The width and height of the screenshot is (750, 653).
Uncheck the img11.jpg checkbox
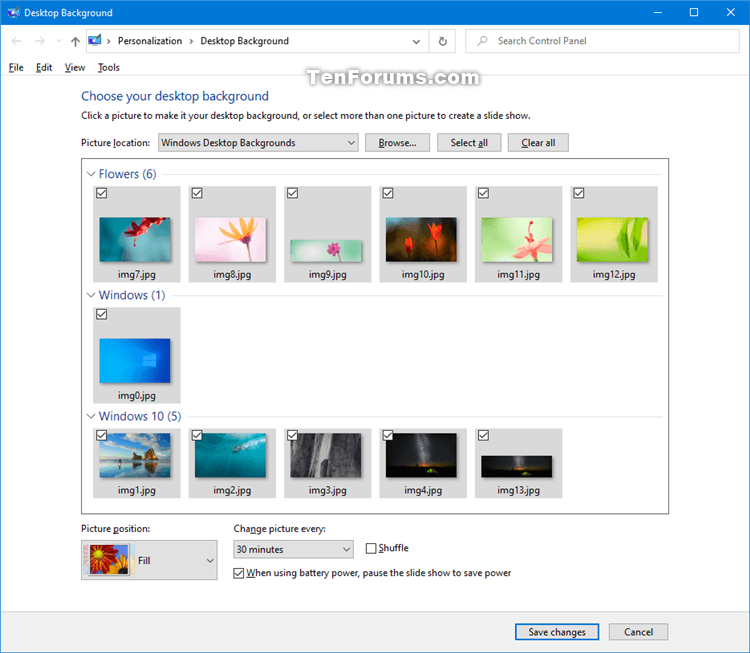(484, 193)
